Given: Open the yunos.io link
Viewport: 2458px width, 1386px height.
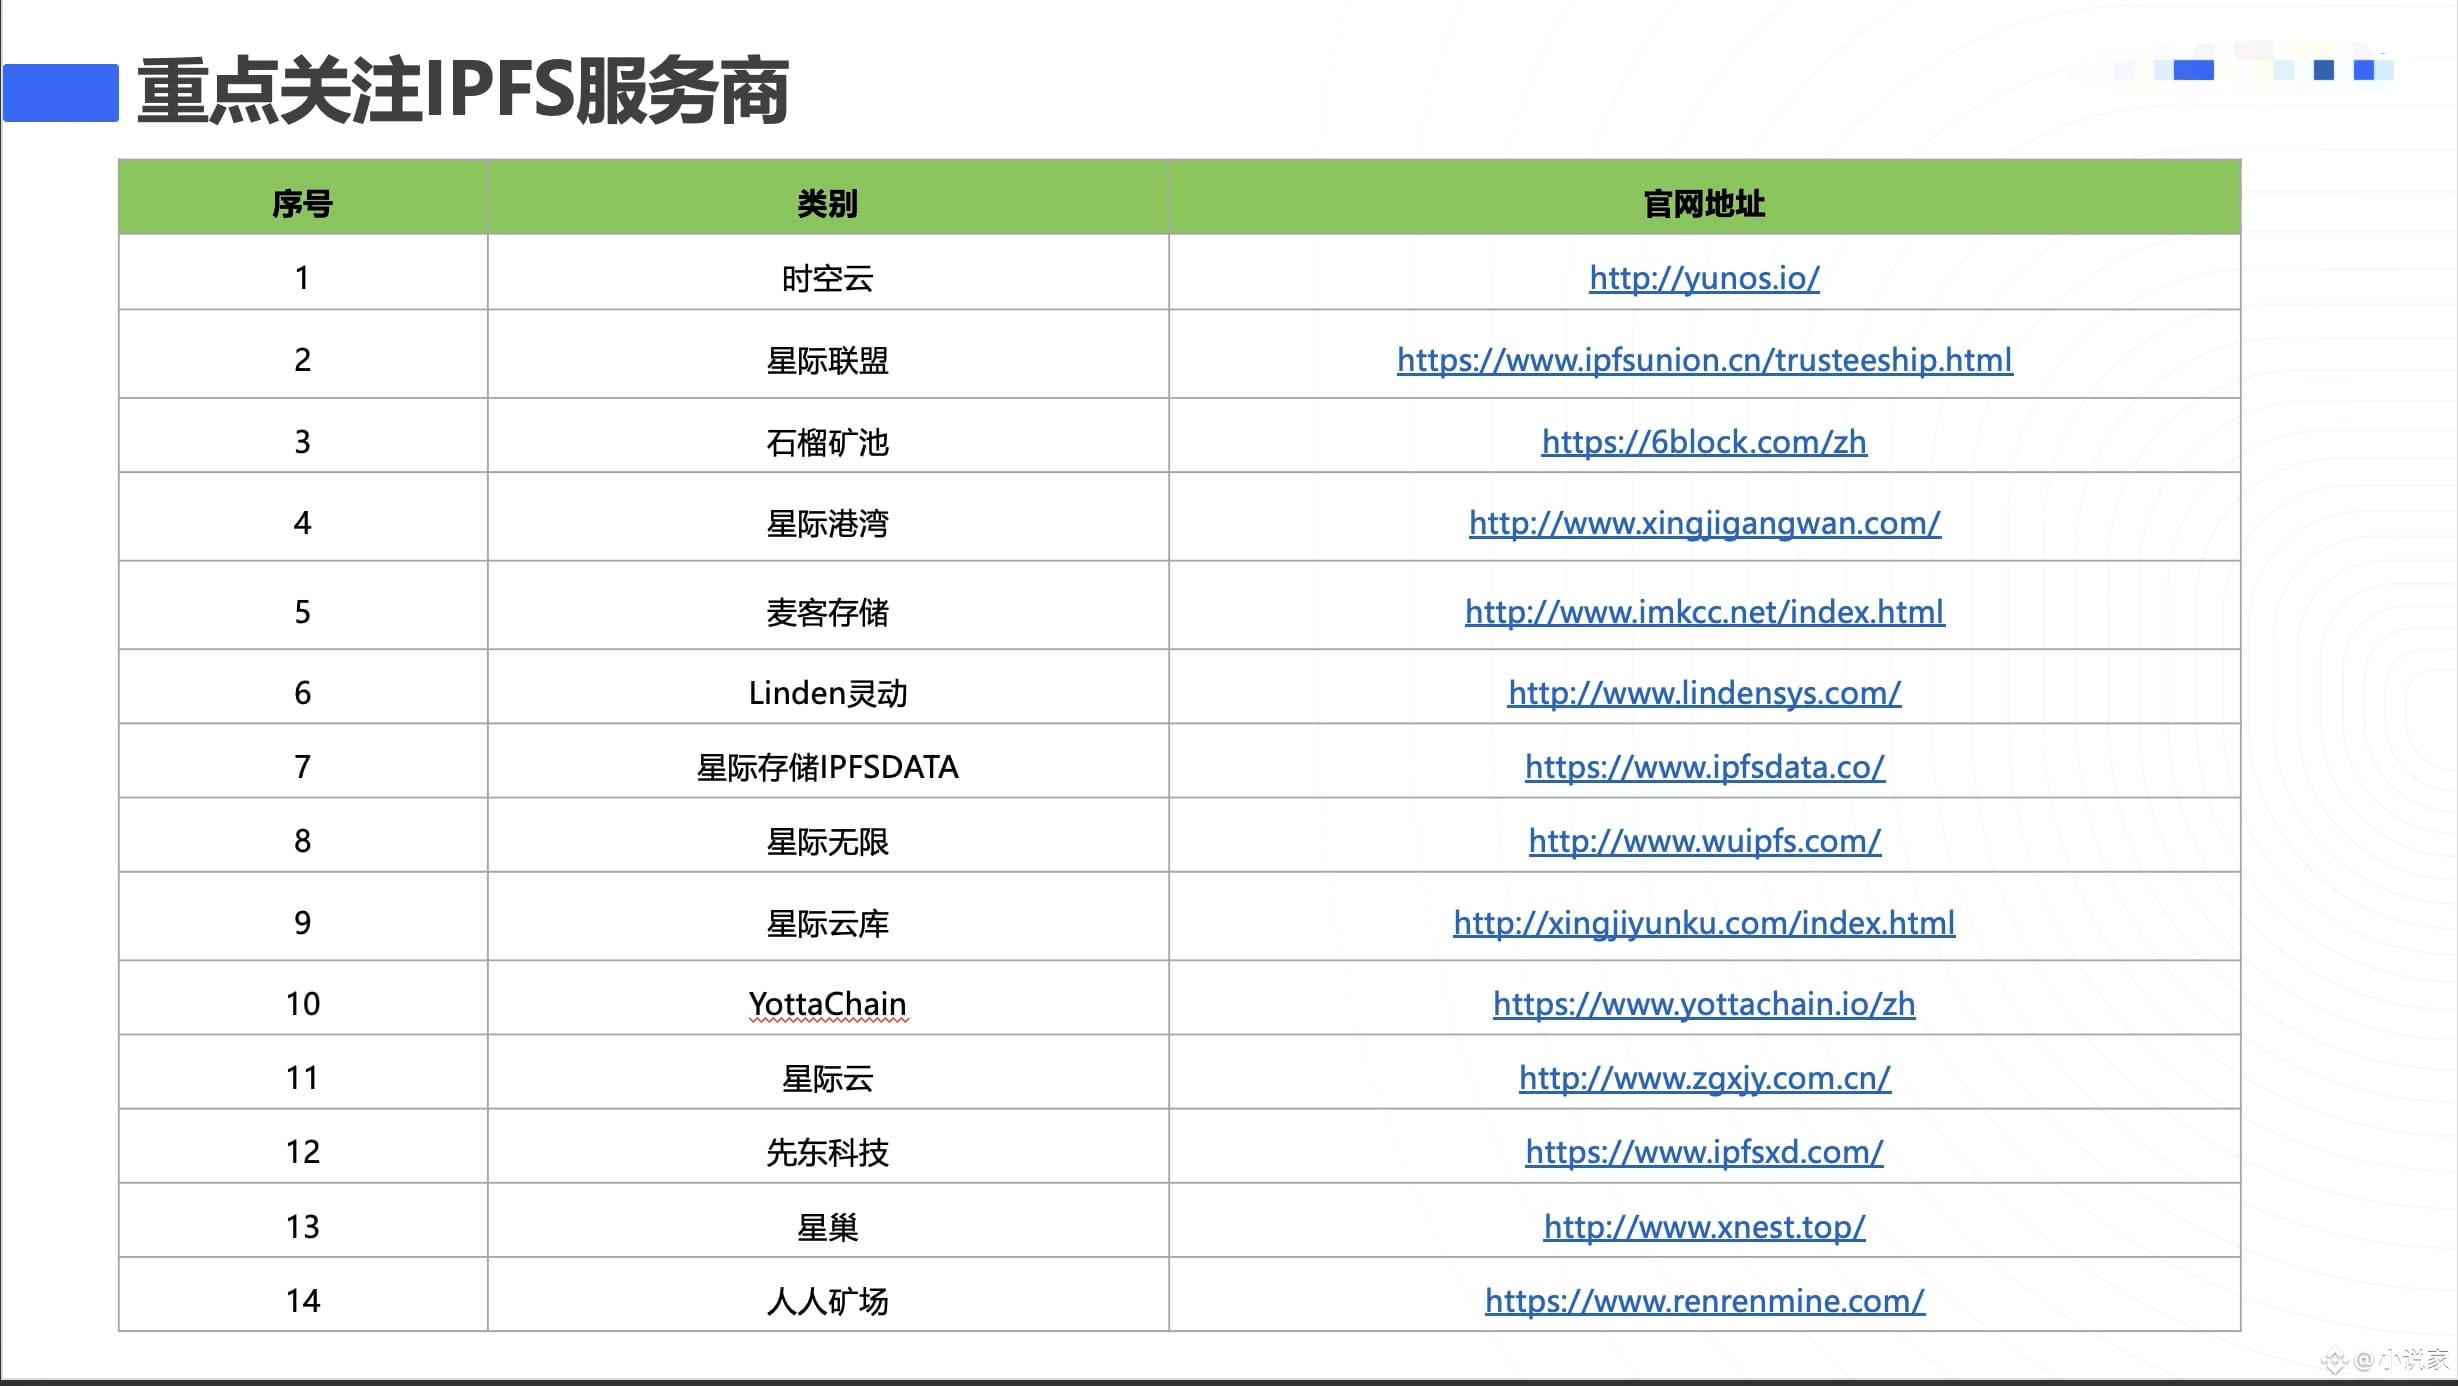Looking at the screenshot, I should pos(1704,278).
